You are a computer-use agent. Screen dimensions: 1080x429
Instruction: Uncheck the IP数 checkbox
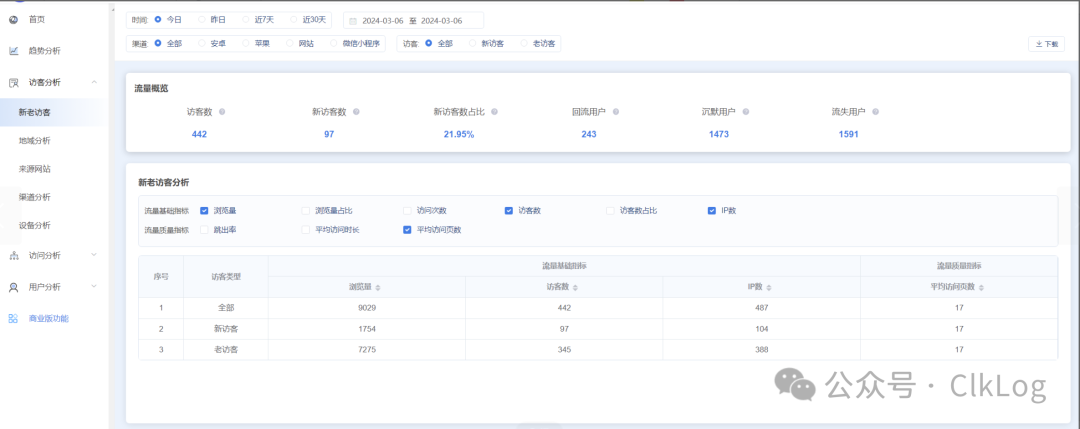(712, 211)
